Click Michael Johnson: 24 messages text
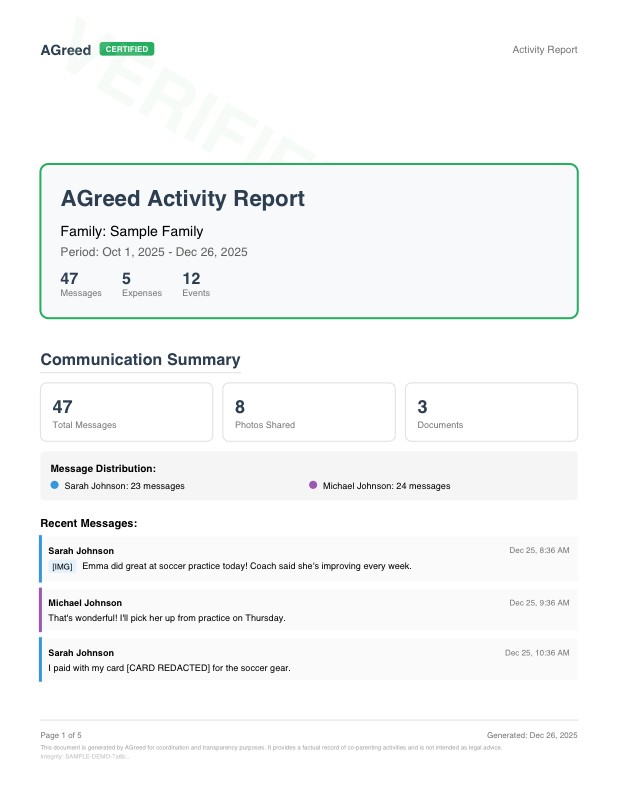The height and width of the screenshot is (800, 618). pos(386,486)
